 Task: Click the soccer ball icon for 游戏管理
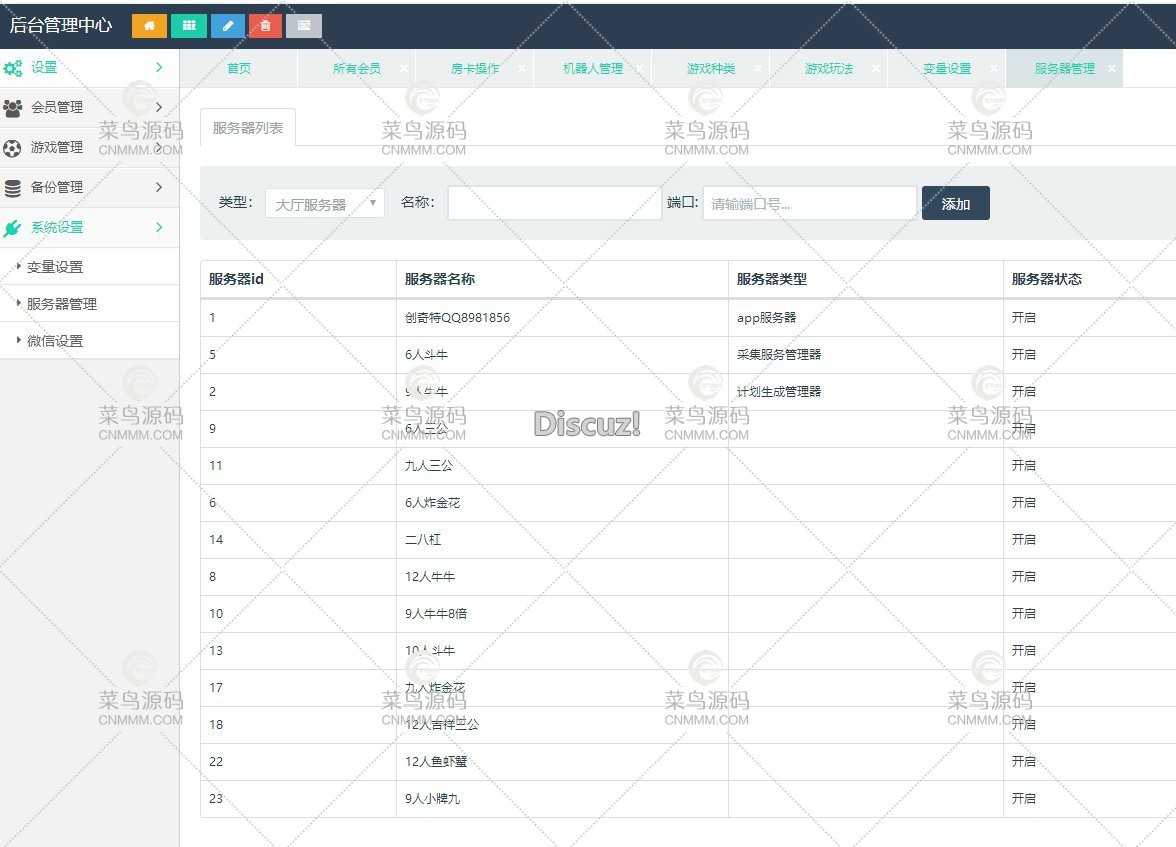click(x=13, y=148)
